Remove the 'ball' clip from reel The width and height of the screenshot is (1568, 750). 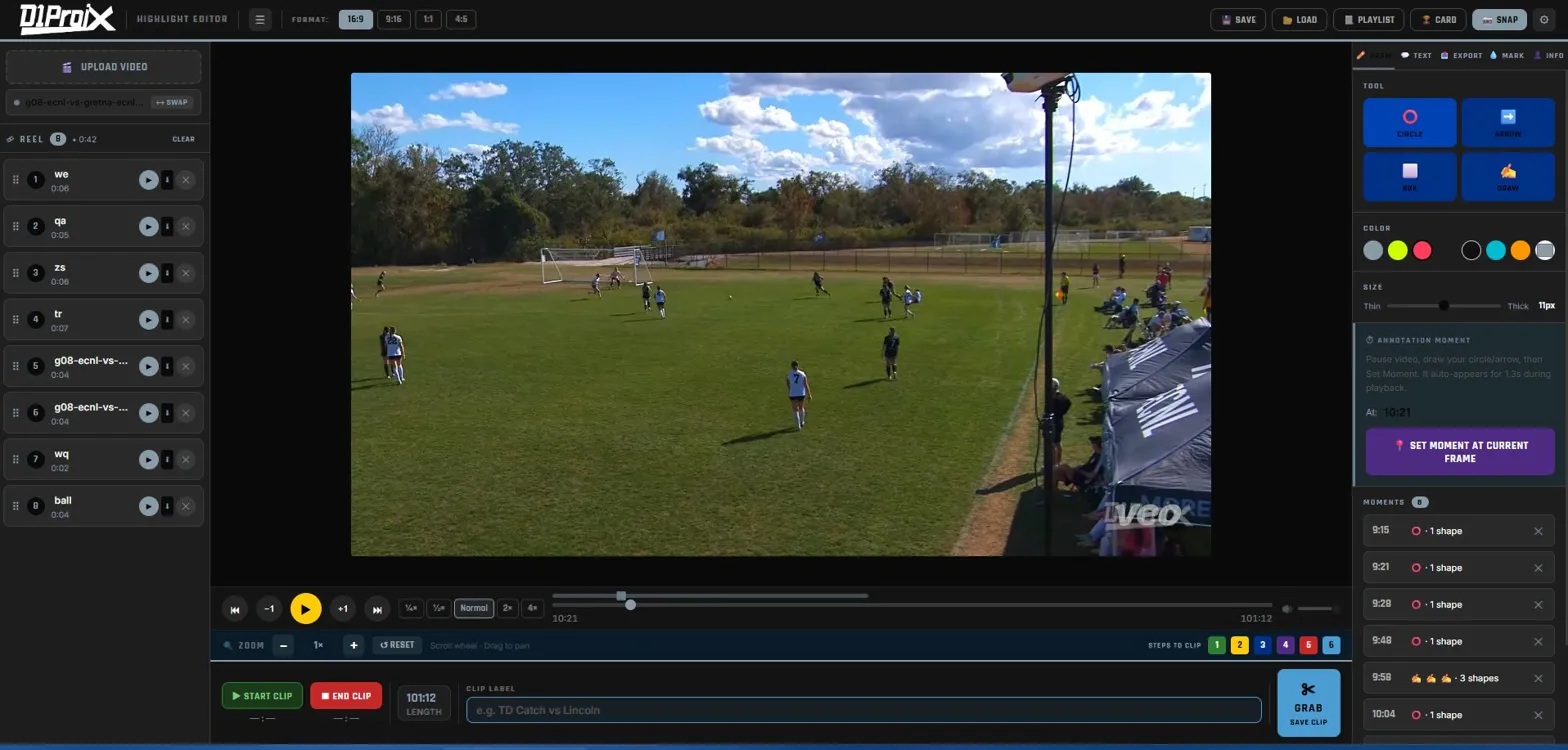click(x=186, y=506)
